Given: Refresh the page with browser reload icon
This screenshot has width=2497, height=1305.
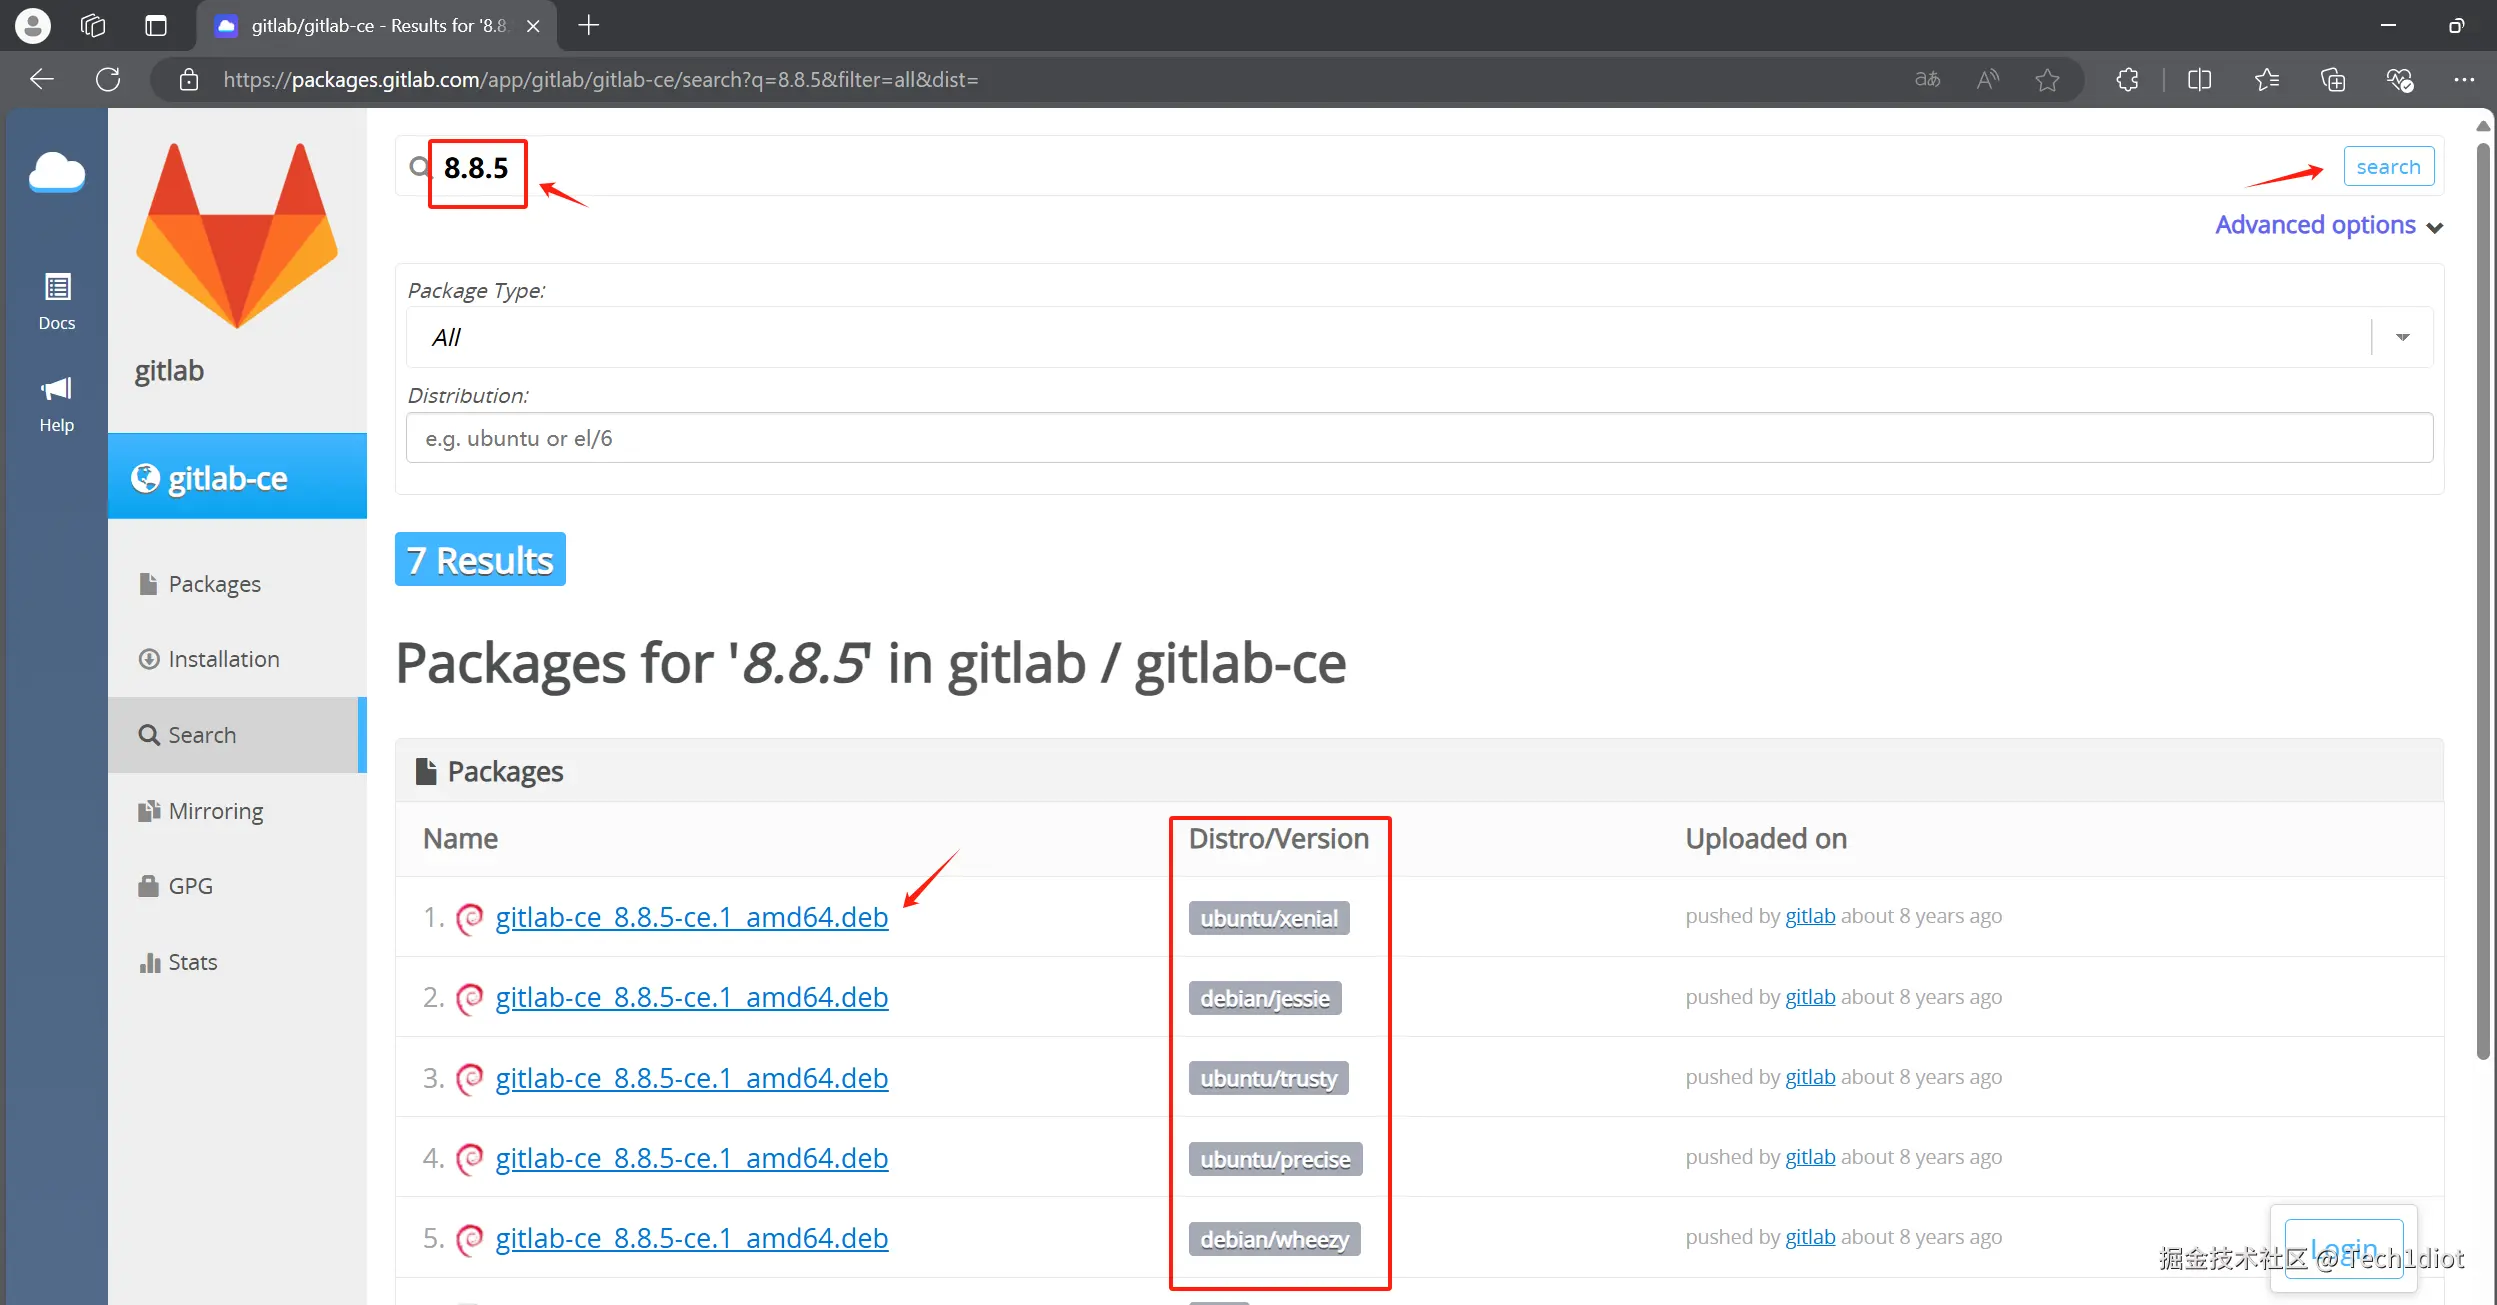Looking at the screenshot, I should point(108,79).
